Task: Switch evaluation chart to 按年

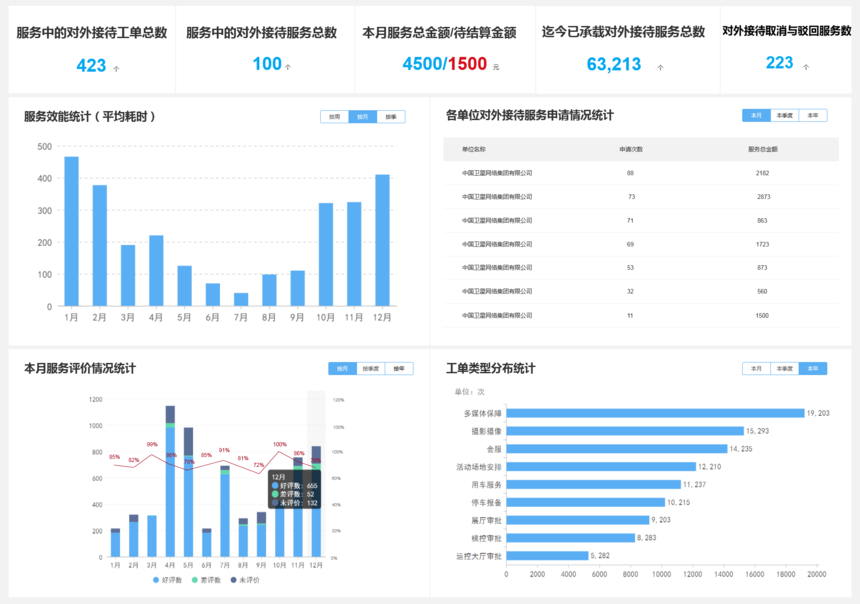Action: (x=399, y=369)
